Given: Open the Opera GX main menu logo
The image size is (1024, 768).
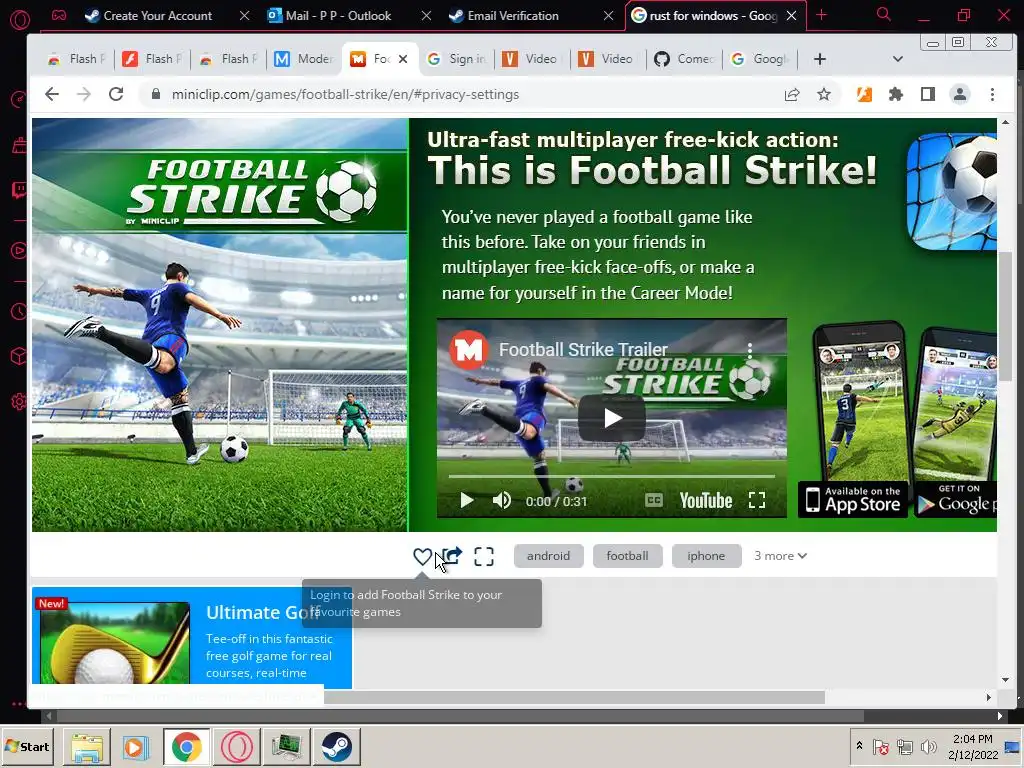Looking at the screenshot, I should [20, 20].
